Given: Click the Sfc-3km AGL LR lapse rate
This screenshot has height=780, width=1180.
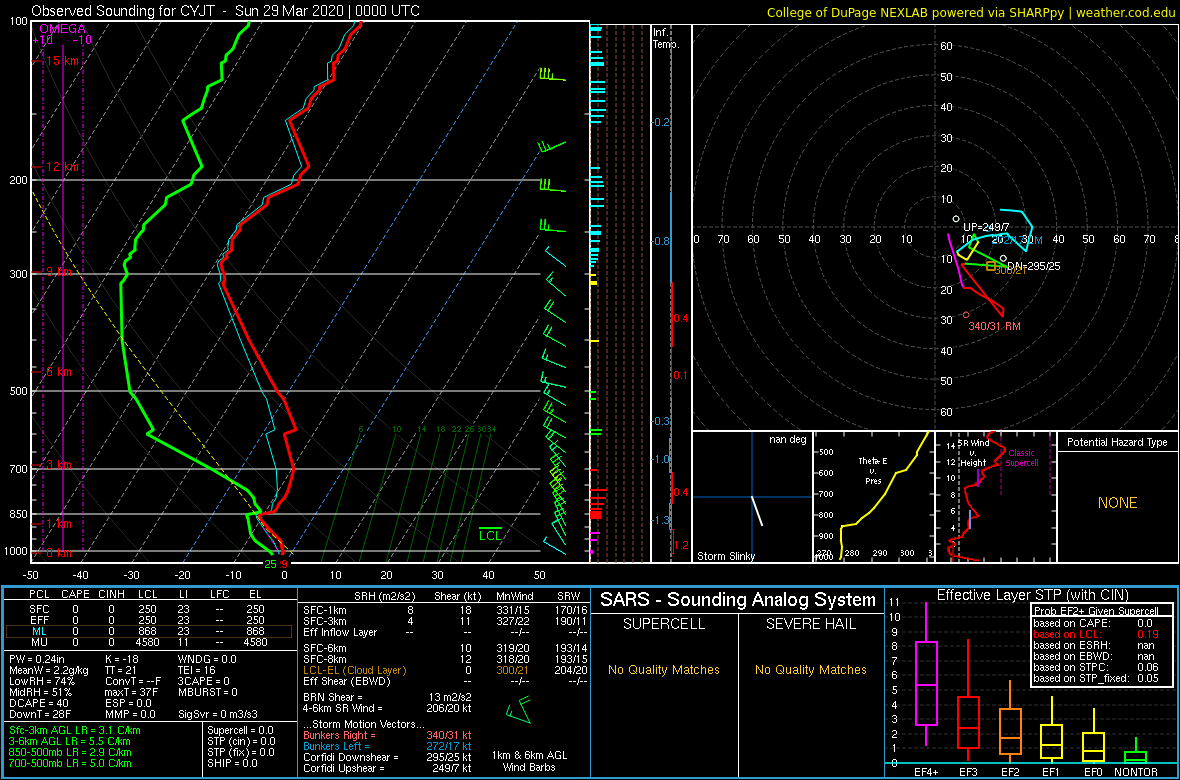Looking at the screenshot, I should coord(75,731).
